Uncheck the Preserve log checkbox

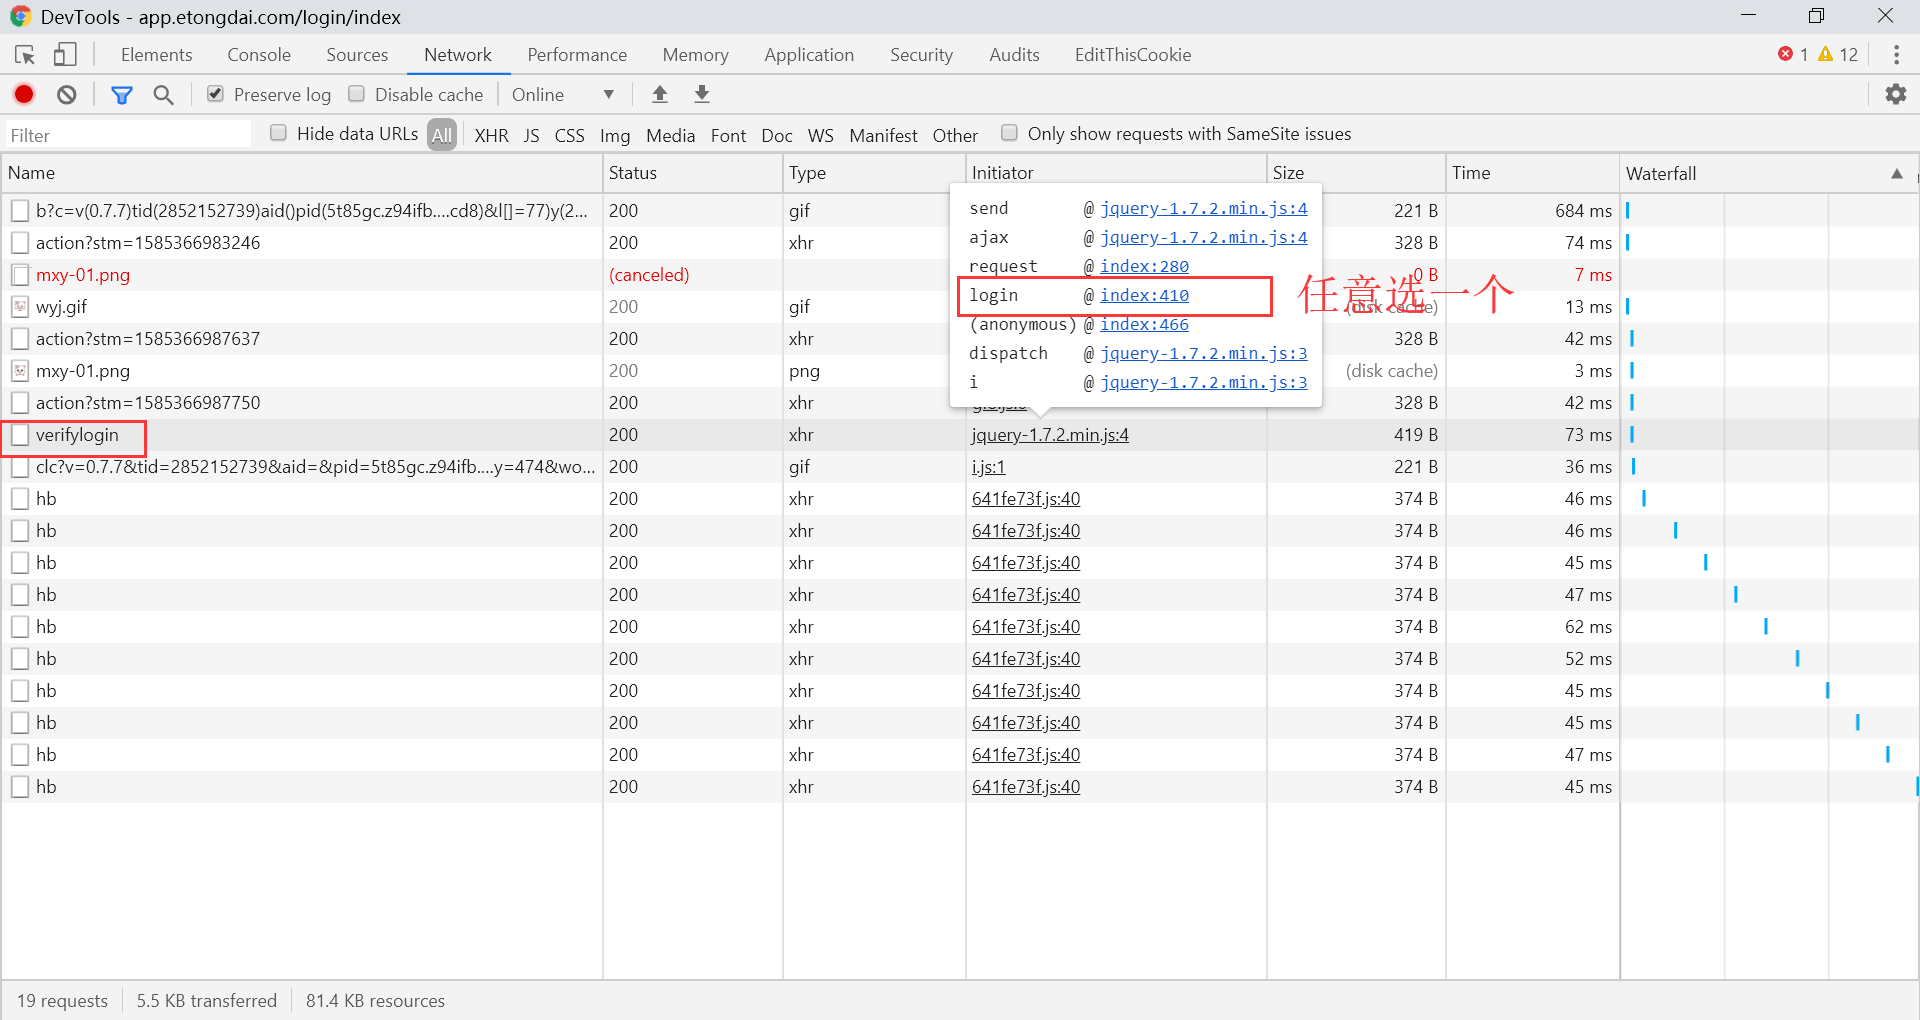coord(215,94)
